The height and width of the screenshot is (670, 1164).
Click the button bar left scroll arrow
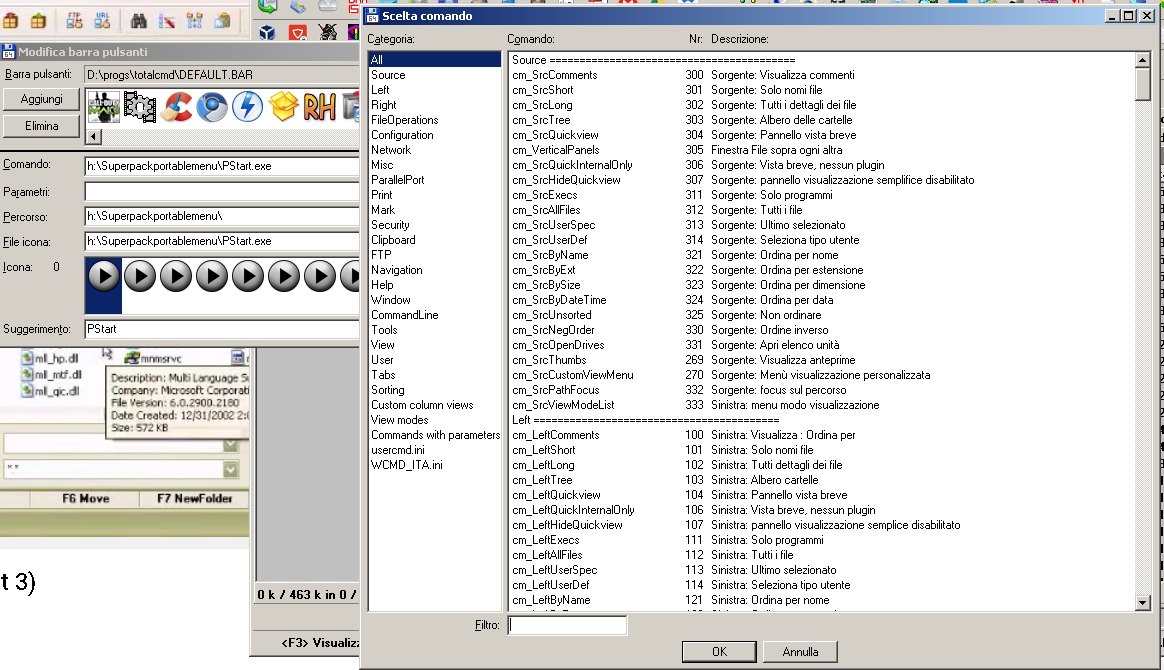(94, 137)
